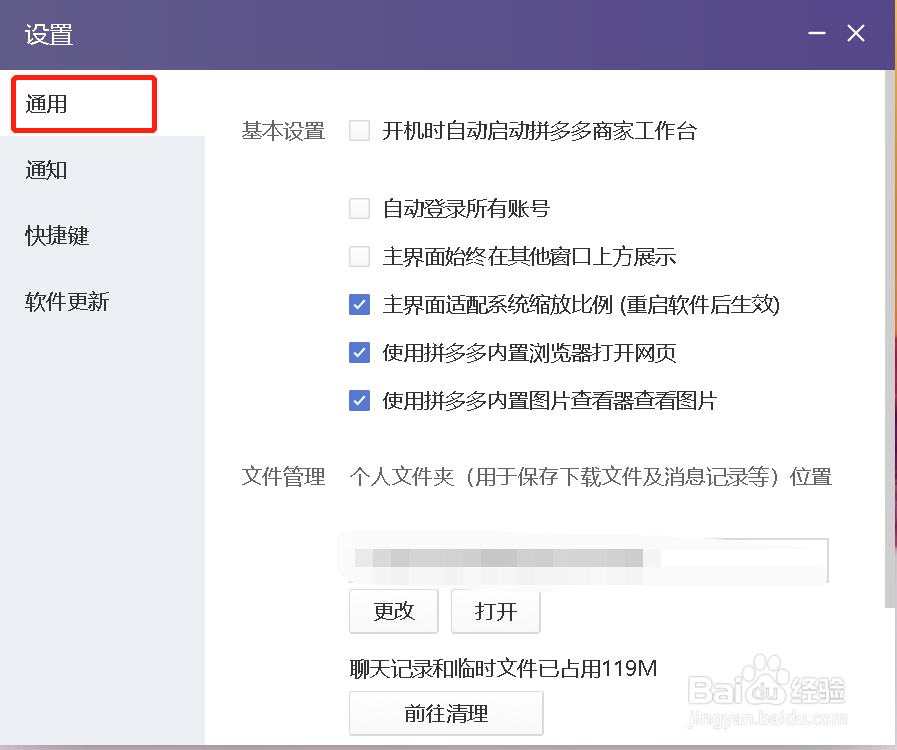Screen dimensions: 897x750
Task: Enable 主界面始终在其他窗口上方展示
Action: pyautogui.click(x=359, y=256)
